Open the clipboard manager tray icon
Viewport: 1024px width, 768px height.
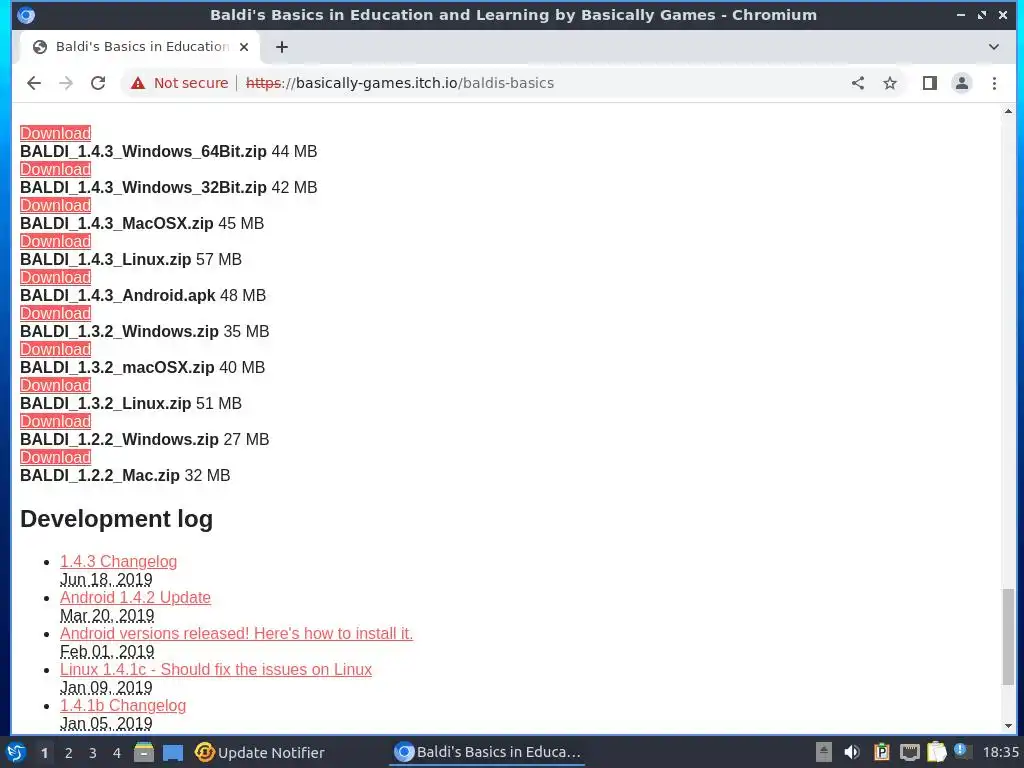(x=936, y=752)
